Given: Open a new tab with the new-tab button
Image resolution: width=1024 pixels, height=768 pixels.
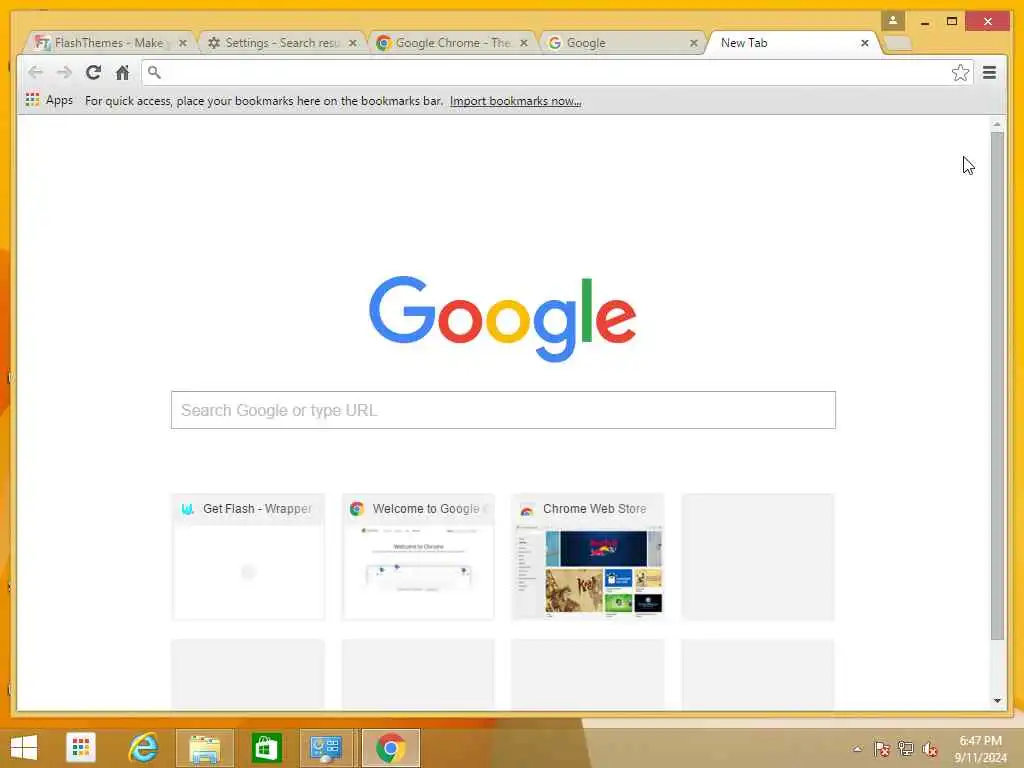Looking at the screenshot, I should (x=897, y=43).
